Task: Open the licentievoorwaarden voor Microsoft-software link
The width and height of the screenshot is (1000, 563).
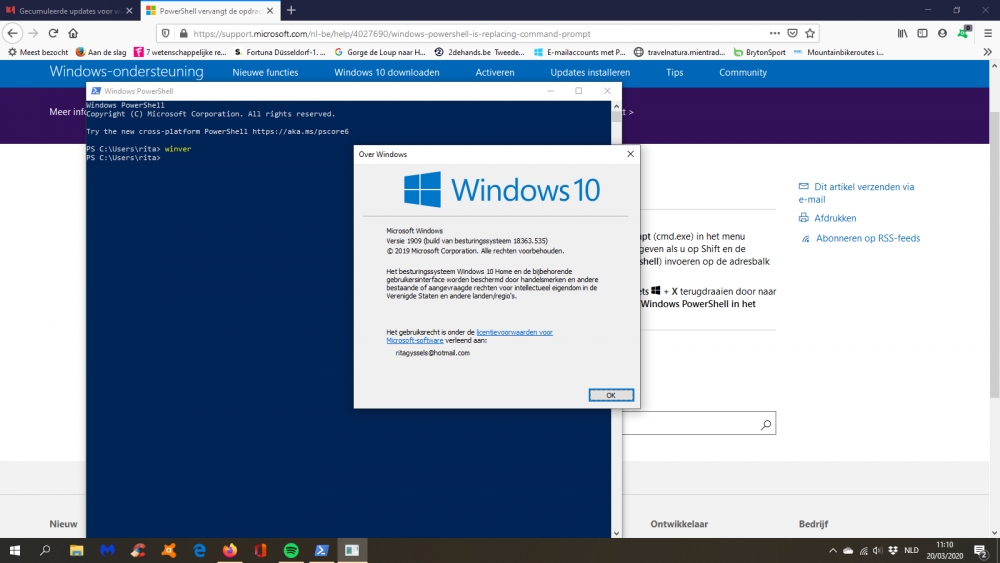Action: 514,332
